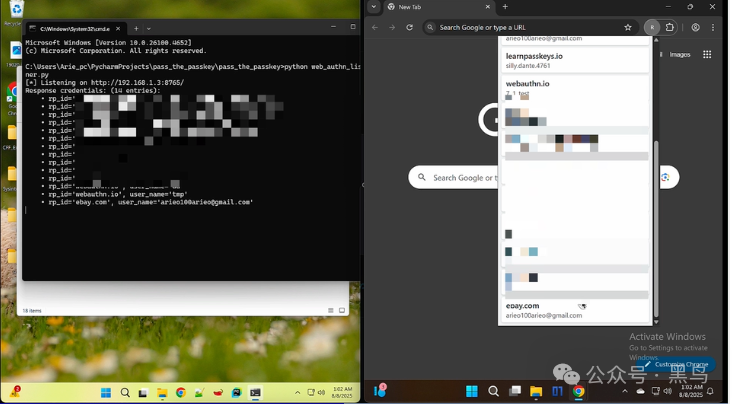Open OneDrive cloud tray icon
732x404 pixels.
click(x=640, y=391)
